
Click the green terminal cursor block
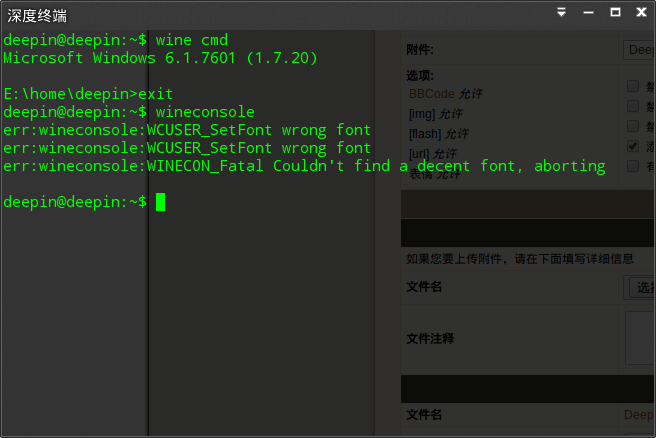(160, 202)
